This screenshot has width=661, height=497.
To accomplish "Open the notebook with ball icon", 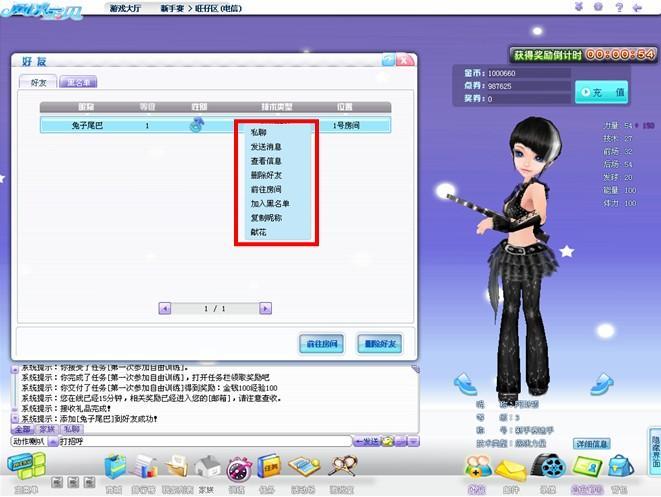I will click(x=304, y=467).
